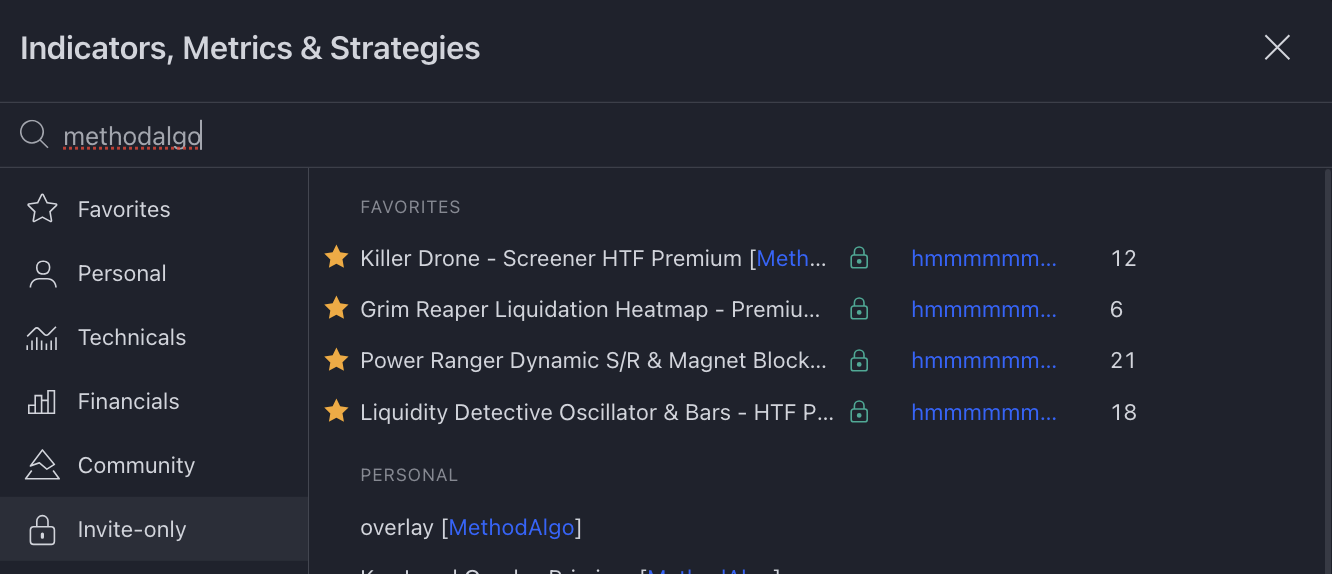
Task: Click into the methodalgo search field
Action: tap(600, 135)
